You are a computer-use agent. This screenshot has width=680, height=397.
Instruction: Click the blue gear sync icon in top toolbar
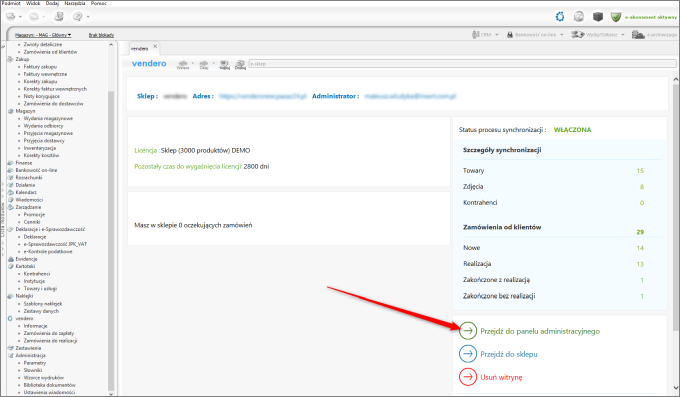(560, 16)
